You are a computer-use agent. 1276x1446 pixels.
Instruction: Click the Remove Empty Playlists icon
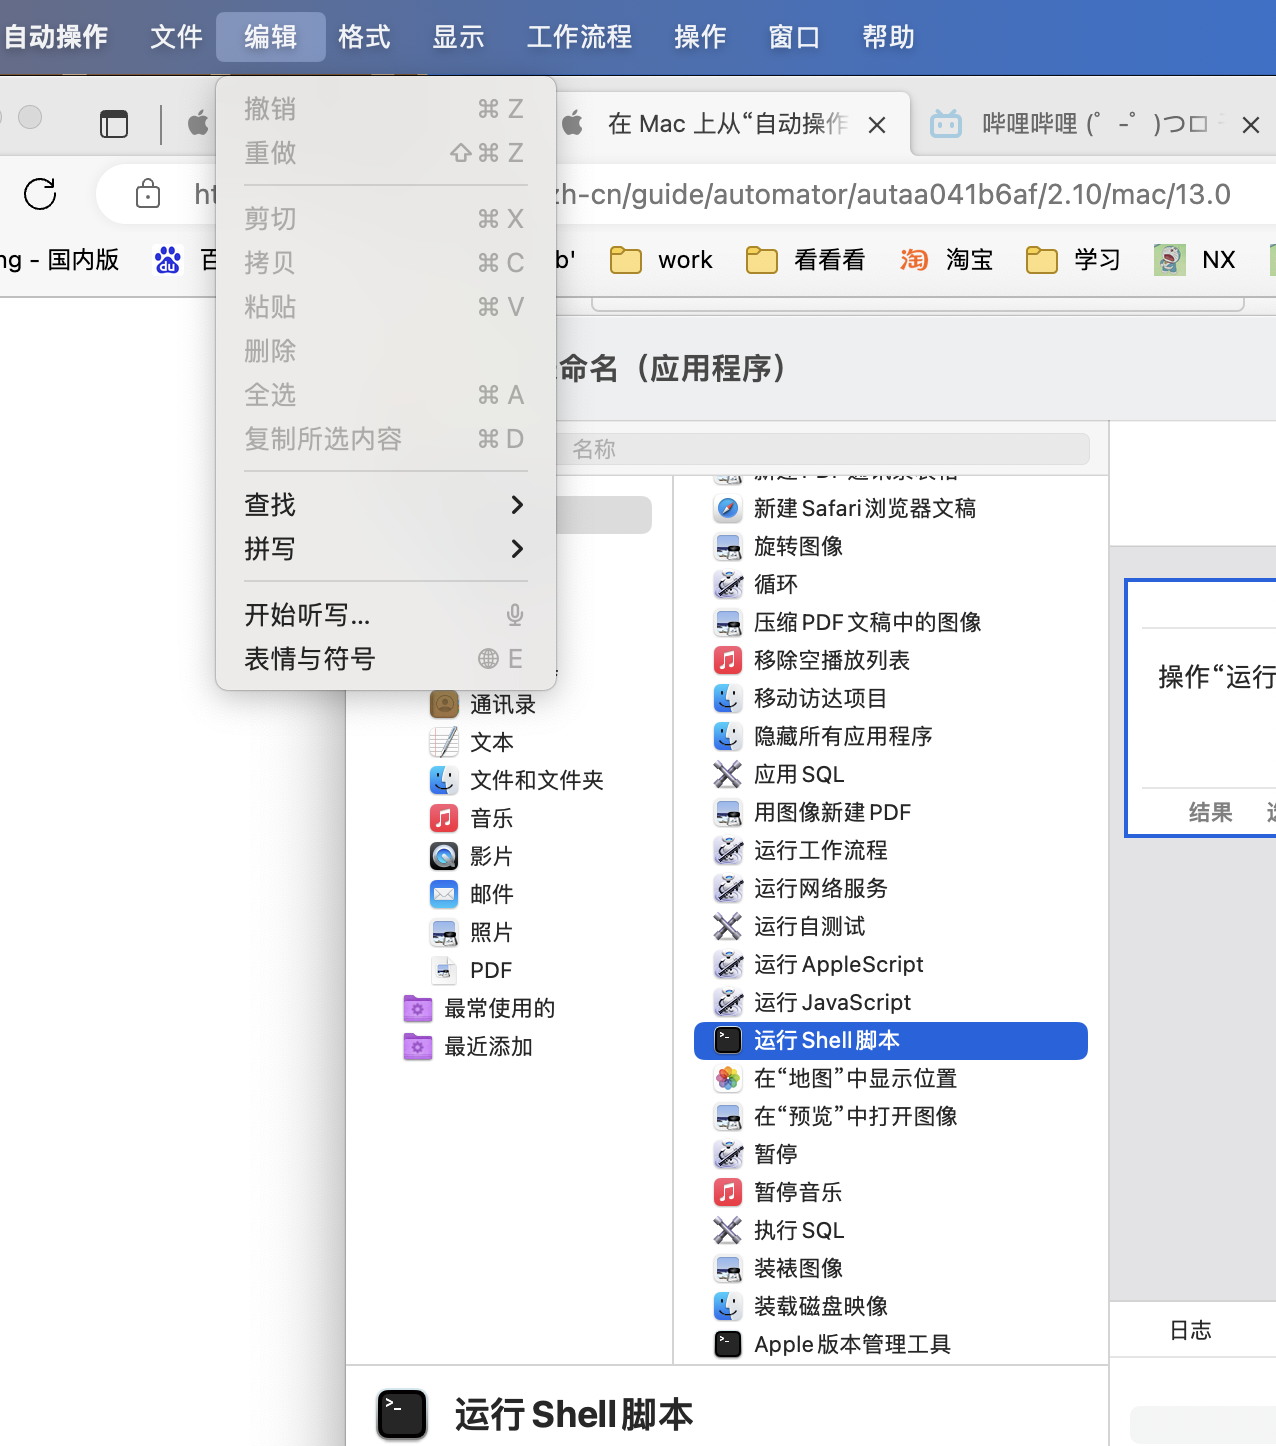click(x=728, y=660)
